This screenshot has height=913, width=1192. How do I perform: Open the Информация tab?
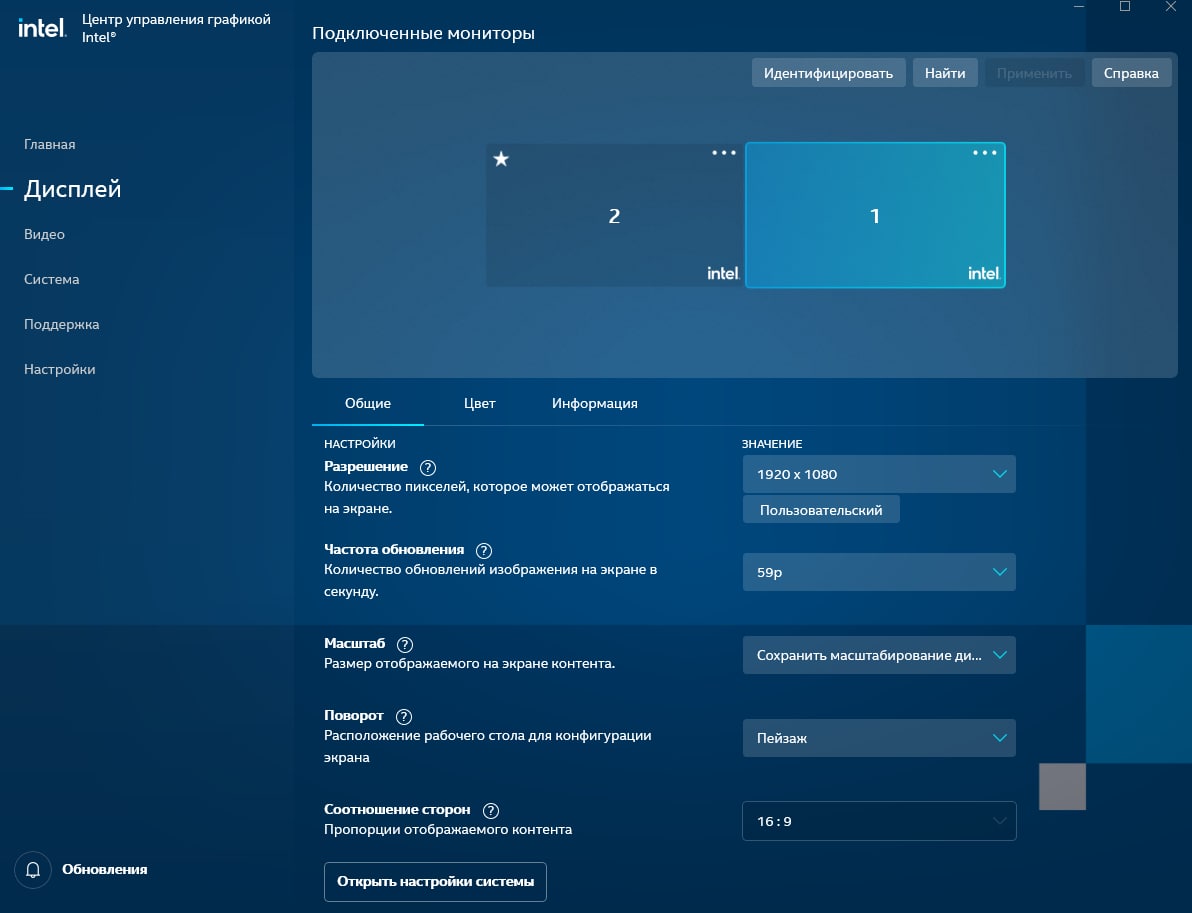click(594, 404)
